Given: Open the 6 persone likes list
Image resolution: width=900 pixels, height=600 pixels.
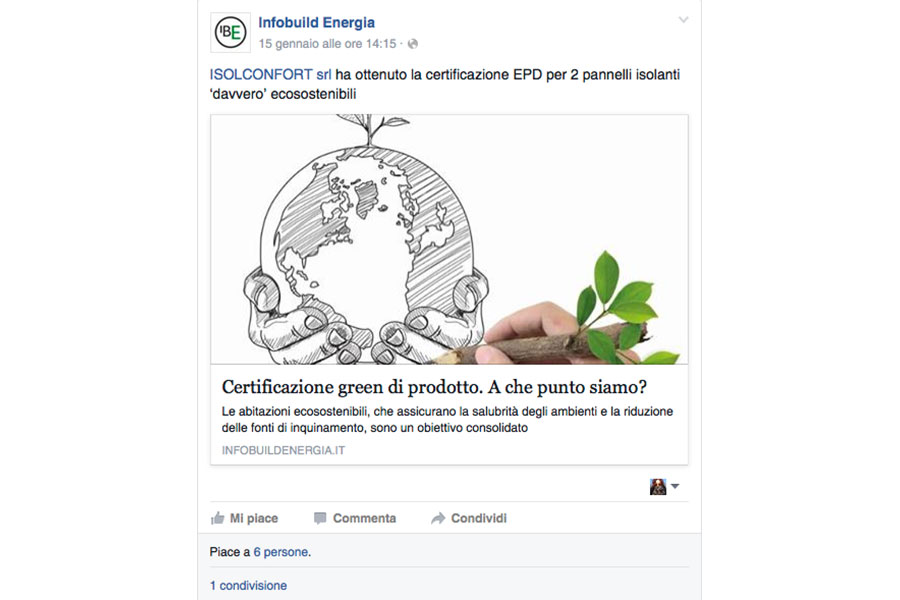Looking at the screenshot, I should 281,552.
